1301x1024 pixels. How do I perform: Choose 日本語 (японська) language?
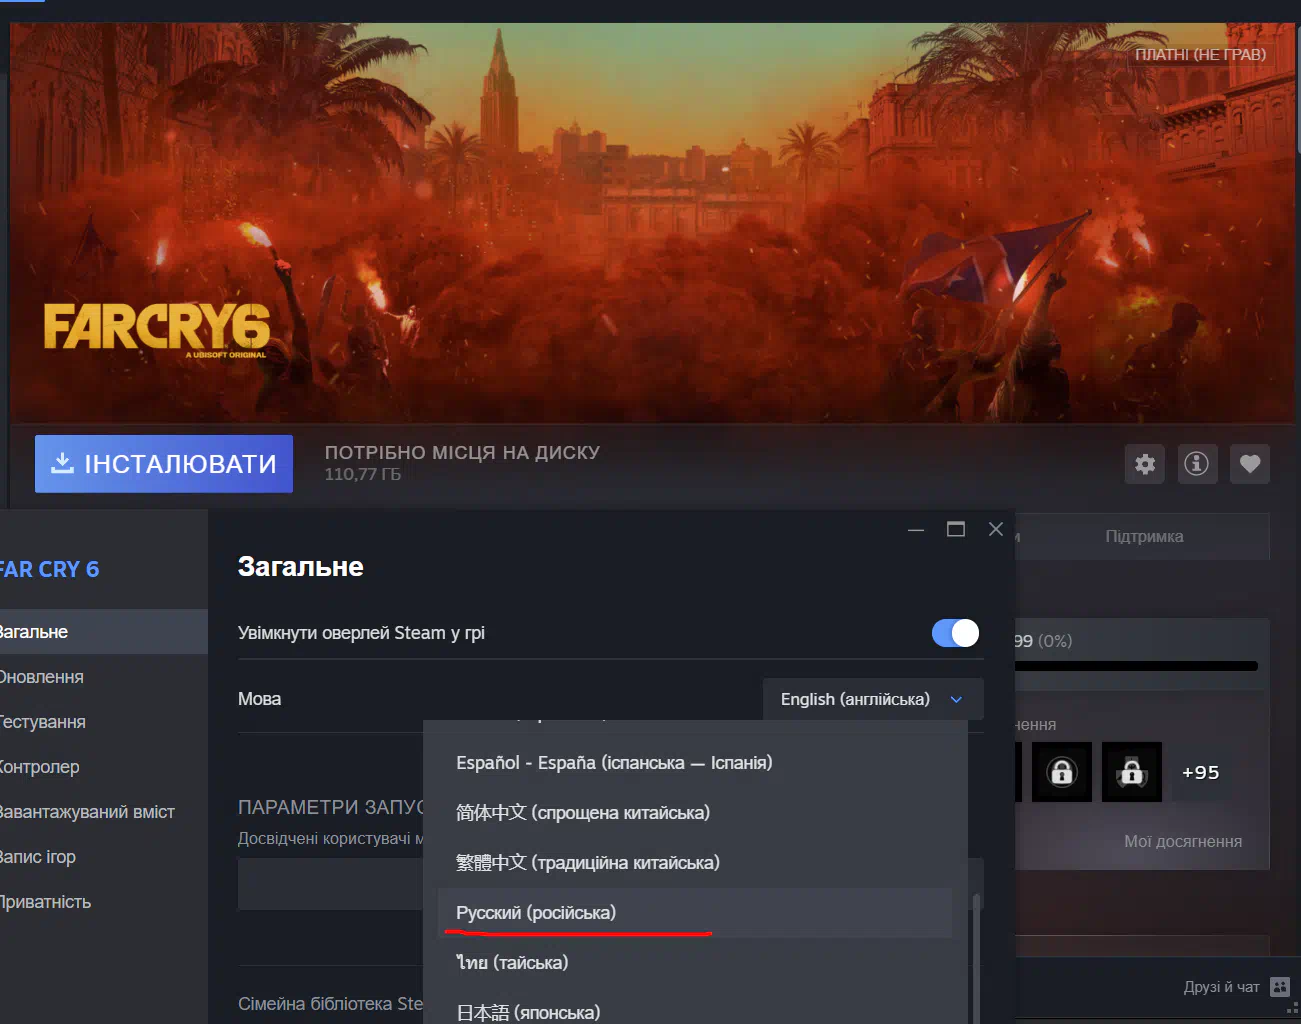(x=696, y=1008)
